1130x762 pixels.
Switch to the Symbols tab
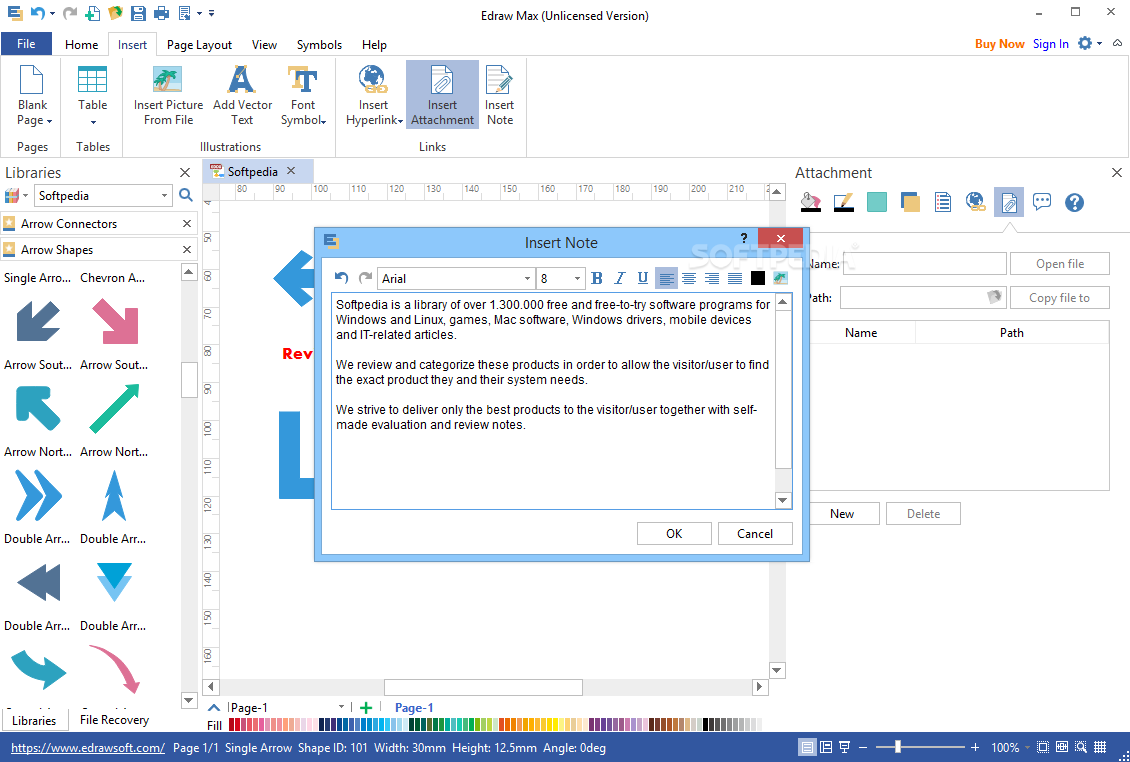tap(319, 45)
